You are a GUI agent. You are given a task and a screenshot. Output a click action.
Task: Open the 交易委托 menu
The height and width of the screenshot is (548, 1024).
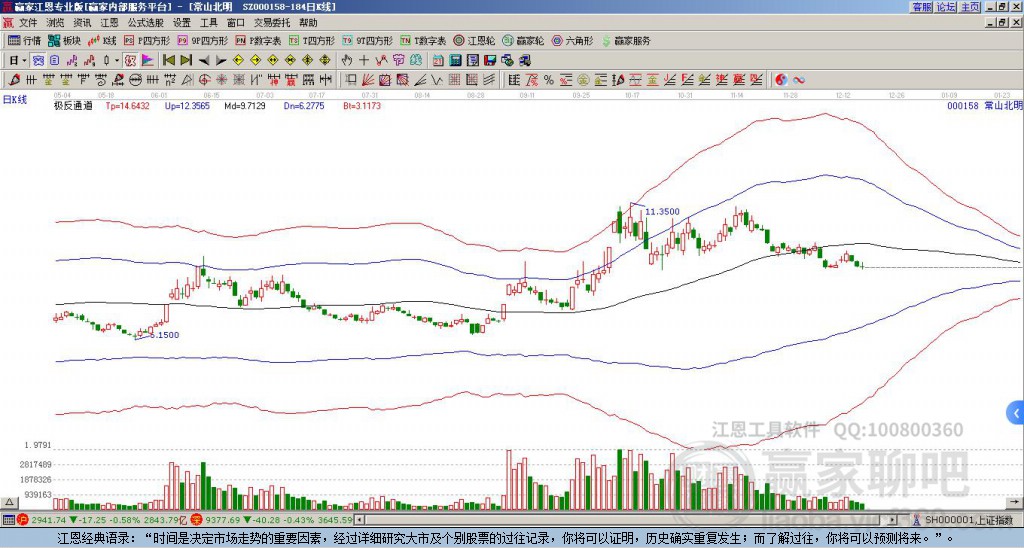(272, 23)
